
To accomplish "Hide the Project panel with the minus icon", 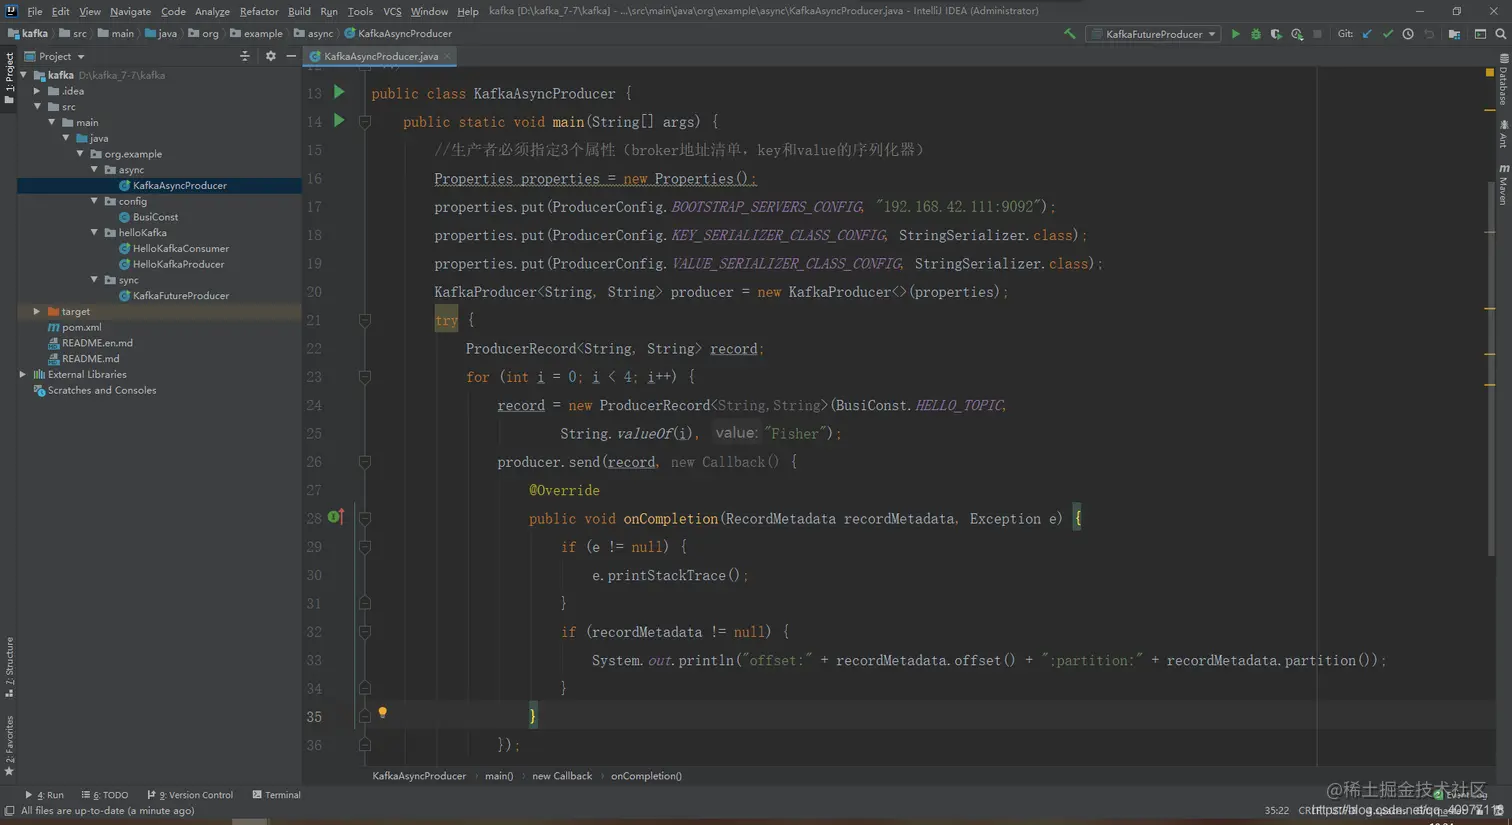I will pos(291,56).
